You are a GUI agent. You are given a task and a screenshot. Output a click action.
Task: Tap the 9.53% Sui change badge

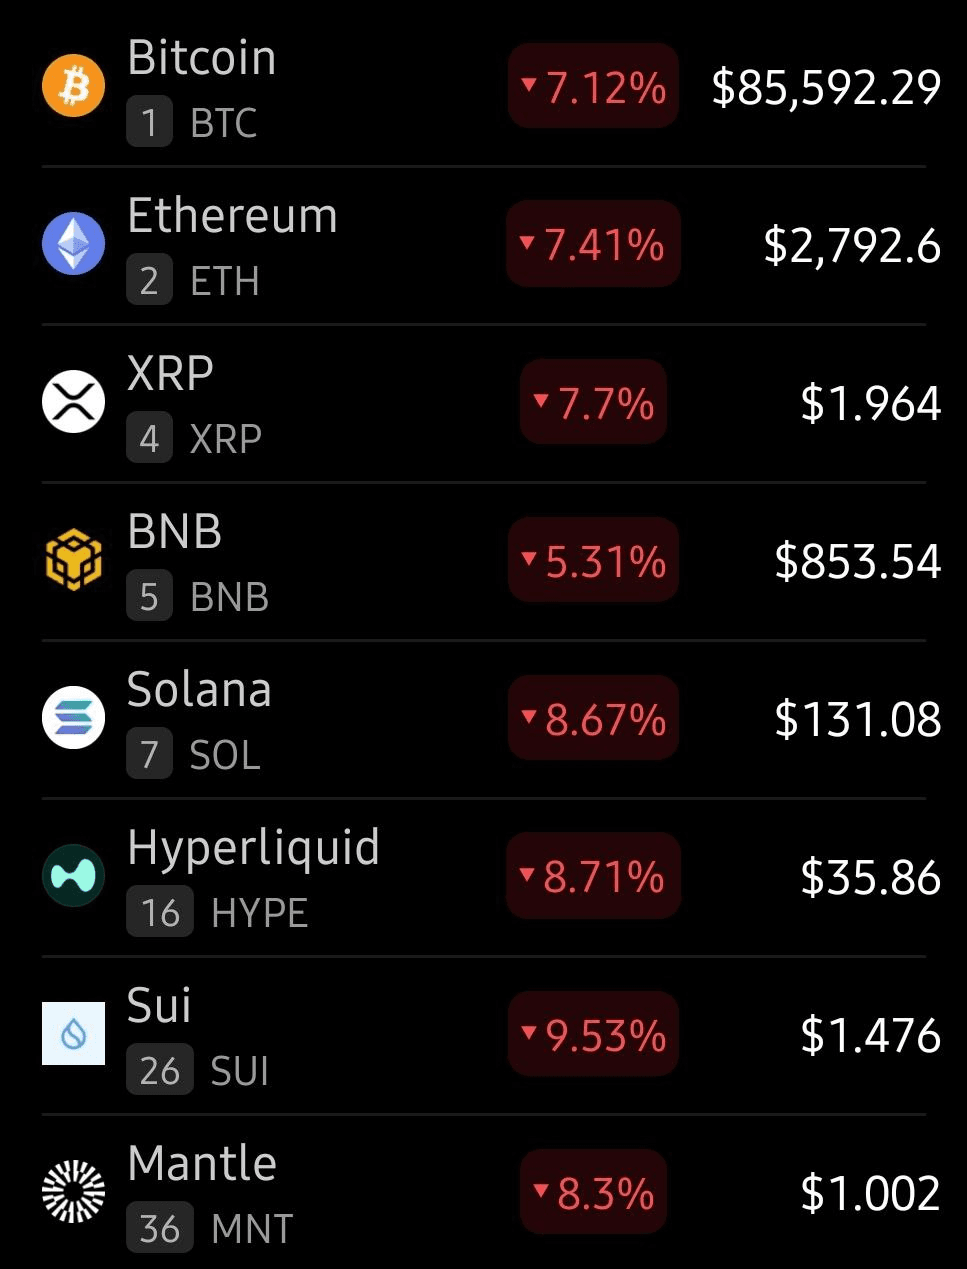pos(593,1035)
